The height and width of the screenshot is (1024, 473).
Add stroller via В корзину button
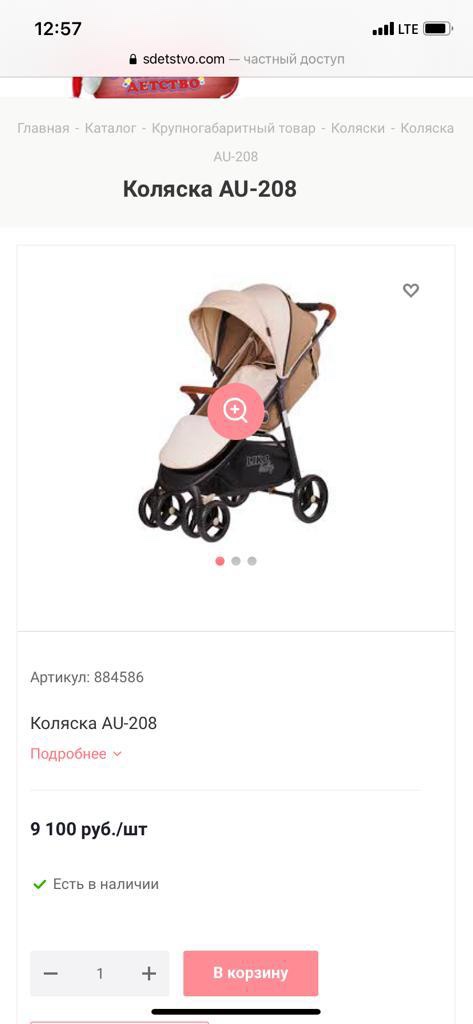(x=250, y=973)
